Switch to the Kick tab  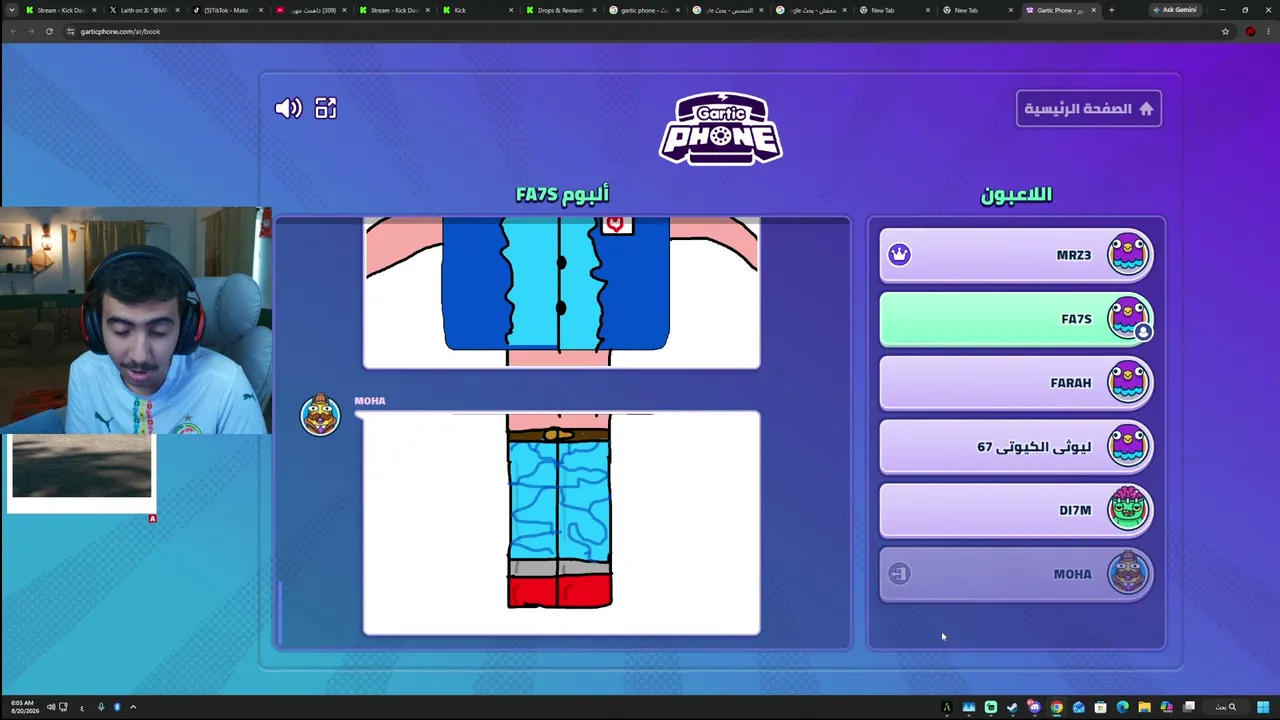point(477,10)
